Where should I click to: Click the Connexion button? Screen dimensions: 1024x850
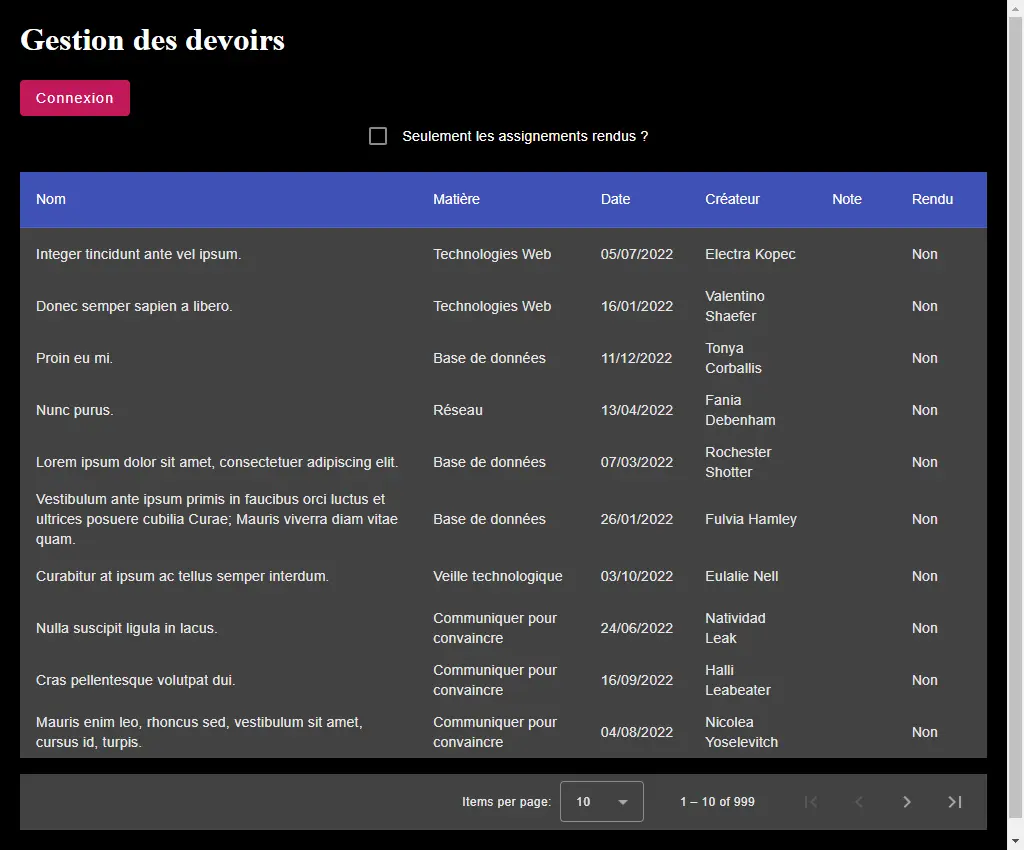[x=74, y=97]
